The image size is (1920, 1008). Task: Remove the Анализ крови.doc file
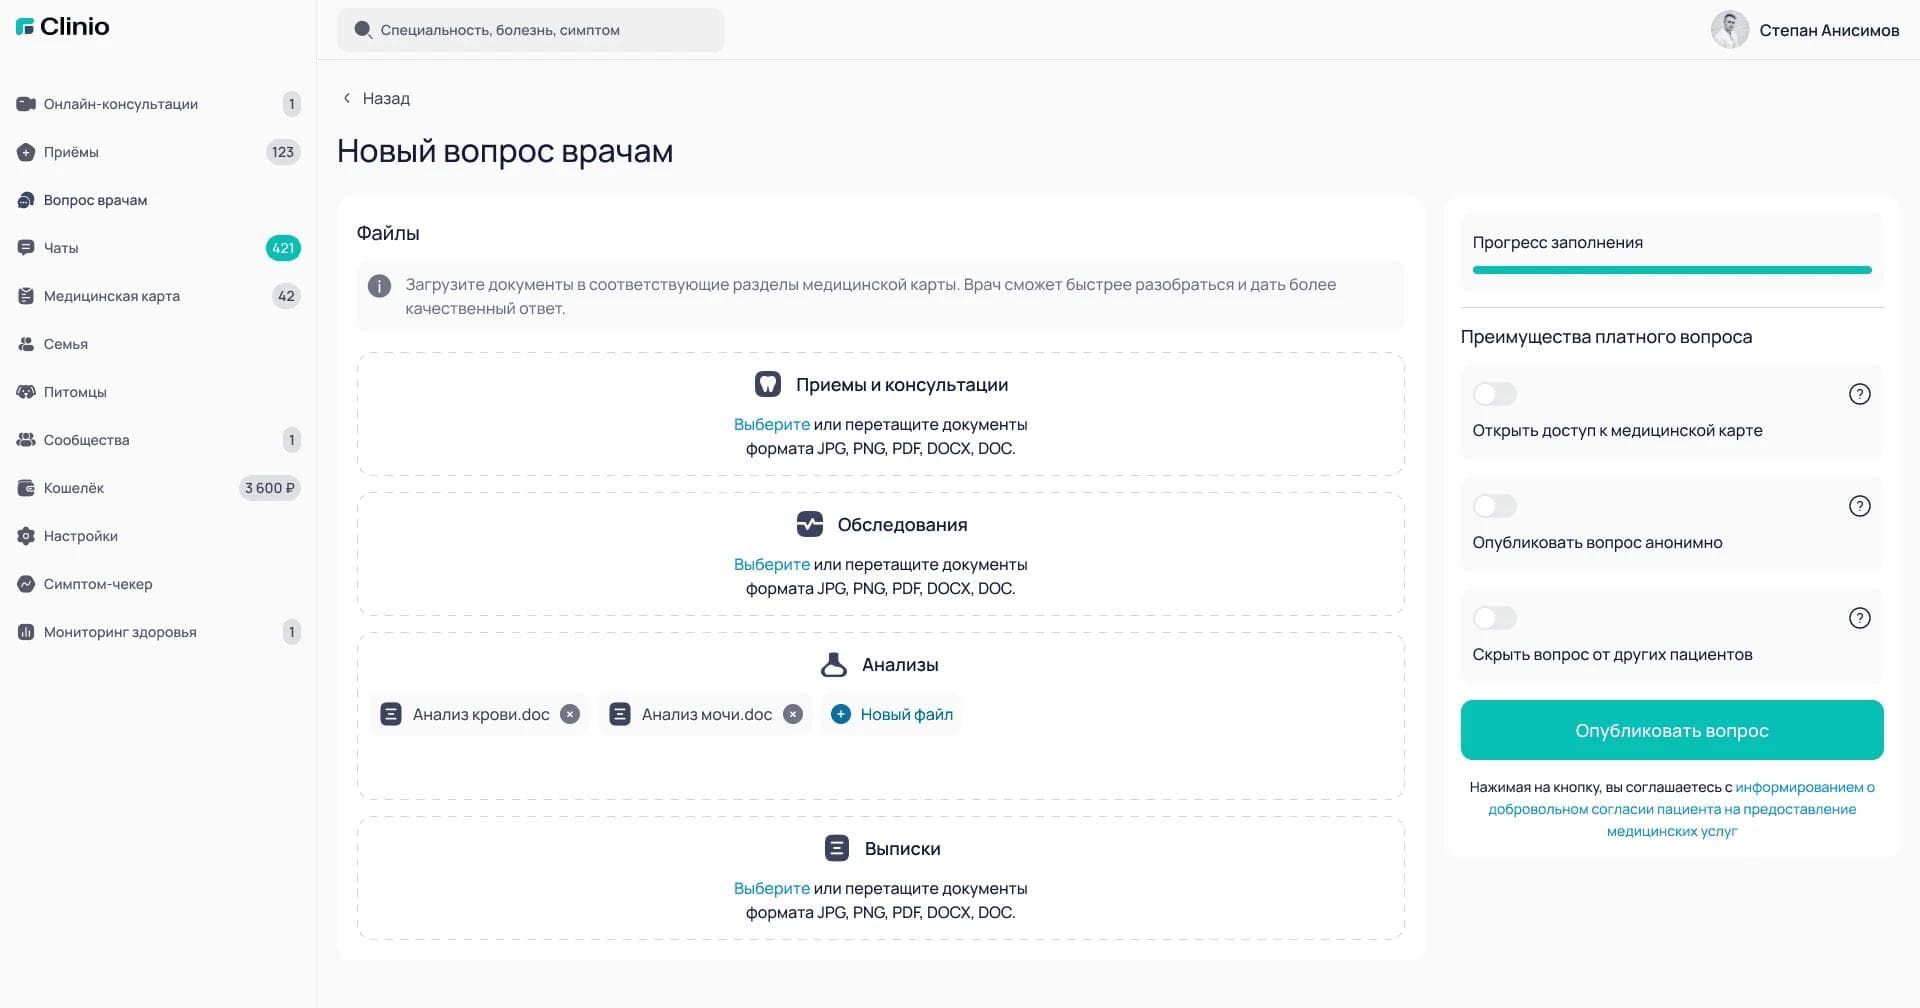570,714
